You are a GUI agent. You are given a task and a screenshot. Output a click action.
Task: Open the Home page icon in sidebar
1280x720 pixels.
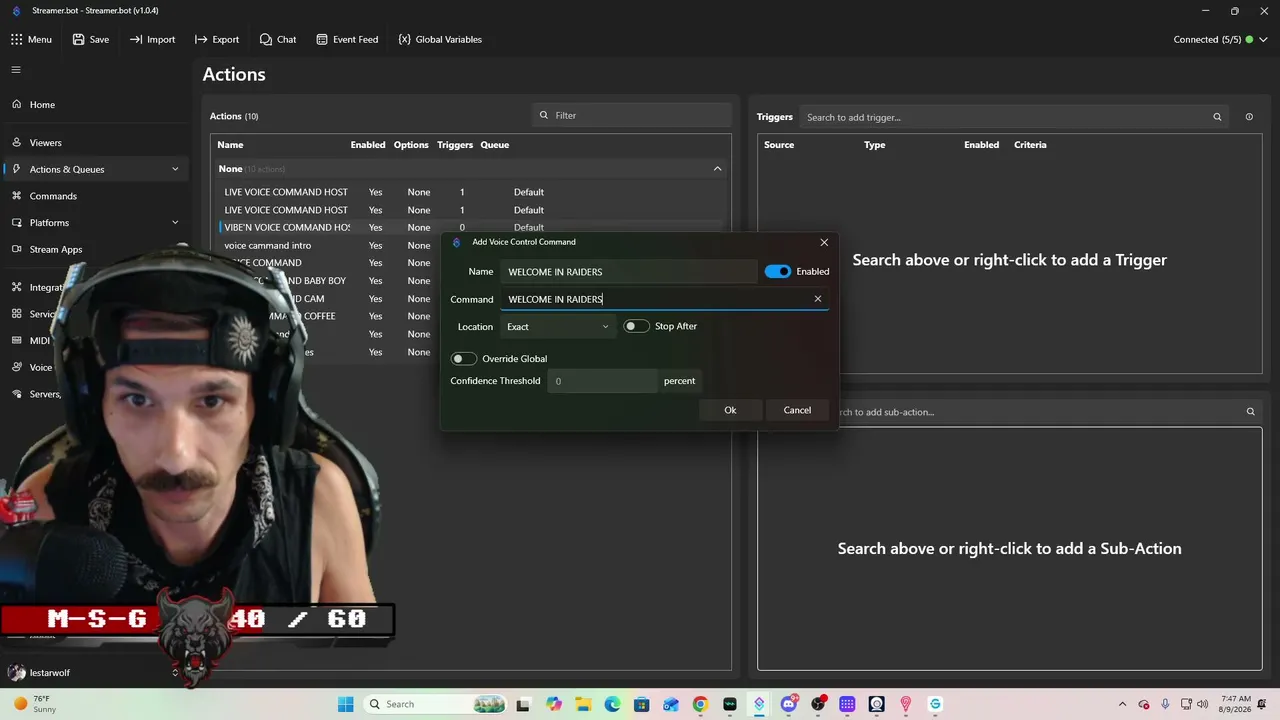[x=16, y=104]
